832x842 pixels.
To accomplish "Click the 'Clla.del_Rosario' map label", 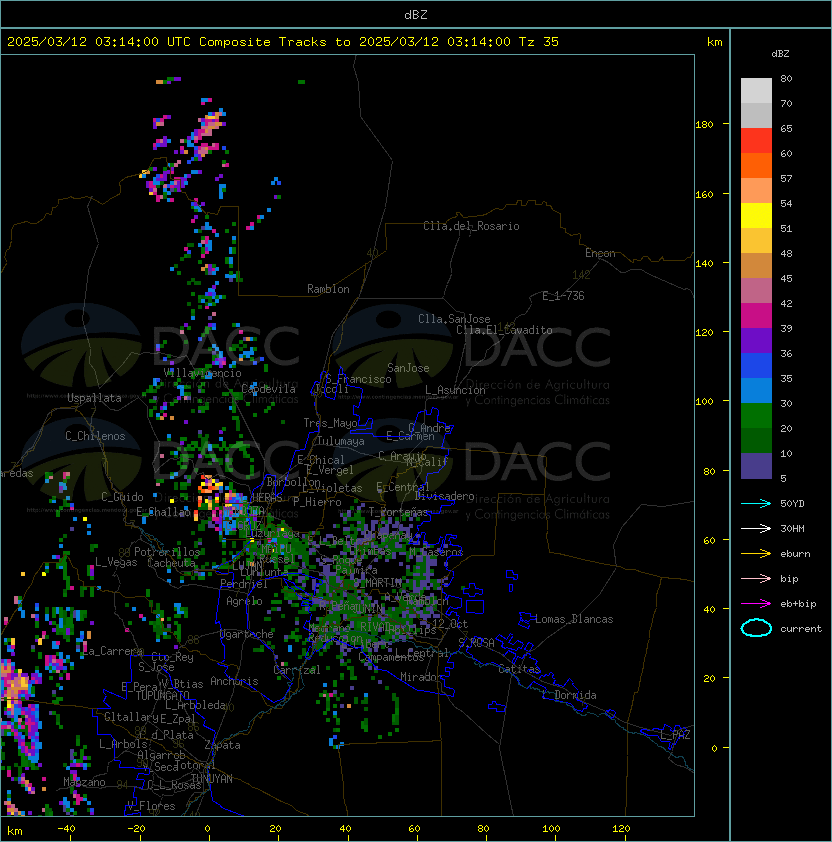I will click(x=471, y=226).
